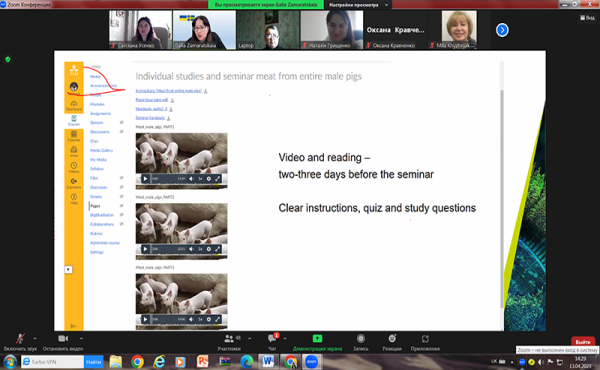
Task: Click Find button next to search box
Action: (x=93, y=362)
